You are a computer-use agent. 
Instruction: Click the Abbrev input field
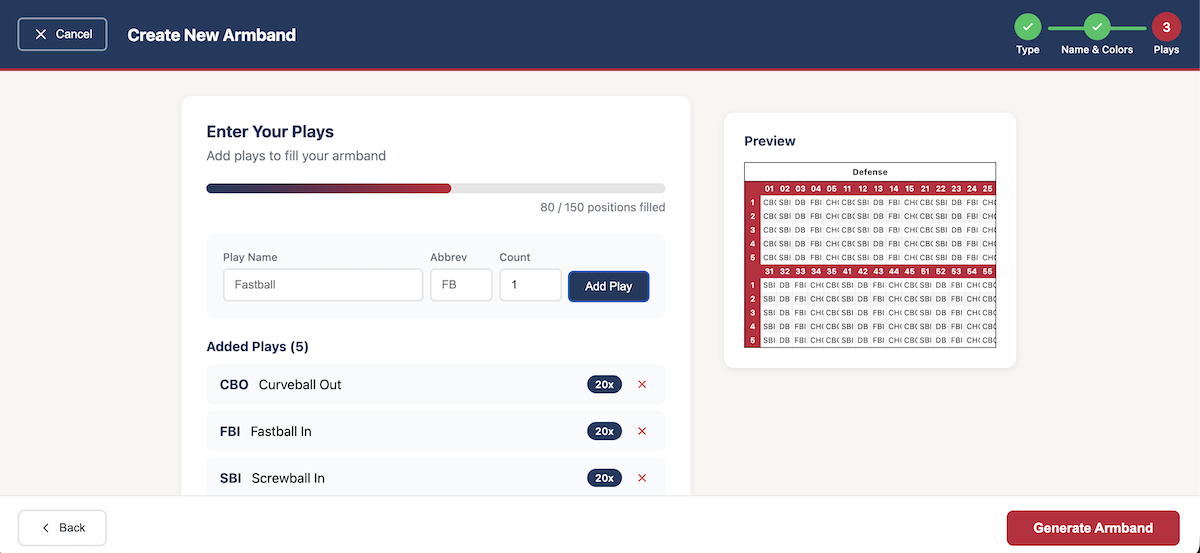click(x=461, y=285)
